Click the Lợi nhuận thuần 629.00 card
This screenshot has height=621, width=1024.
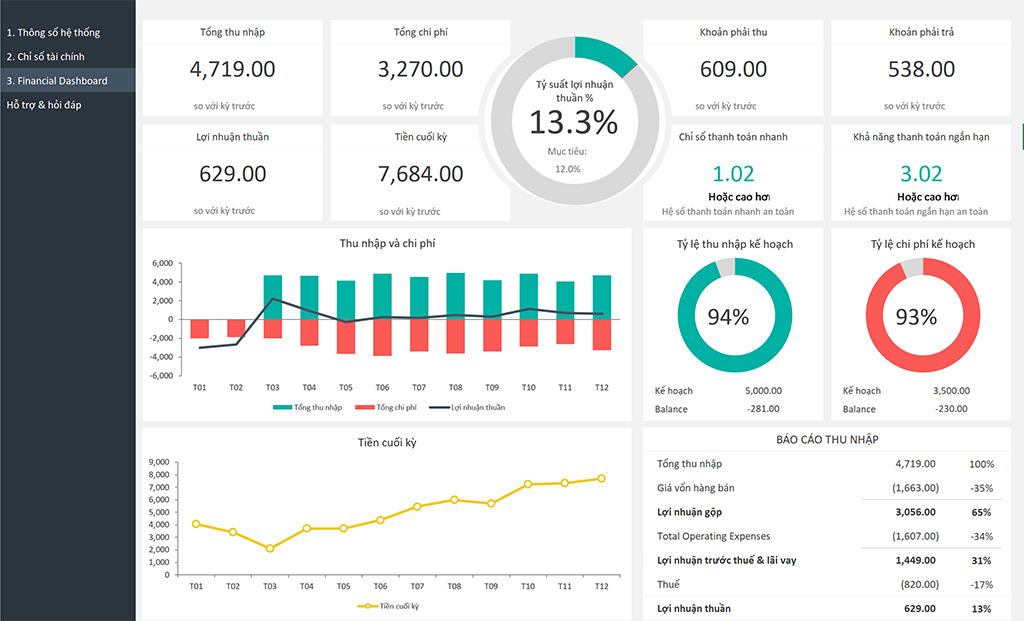(x=232, y=173)
